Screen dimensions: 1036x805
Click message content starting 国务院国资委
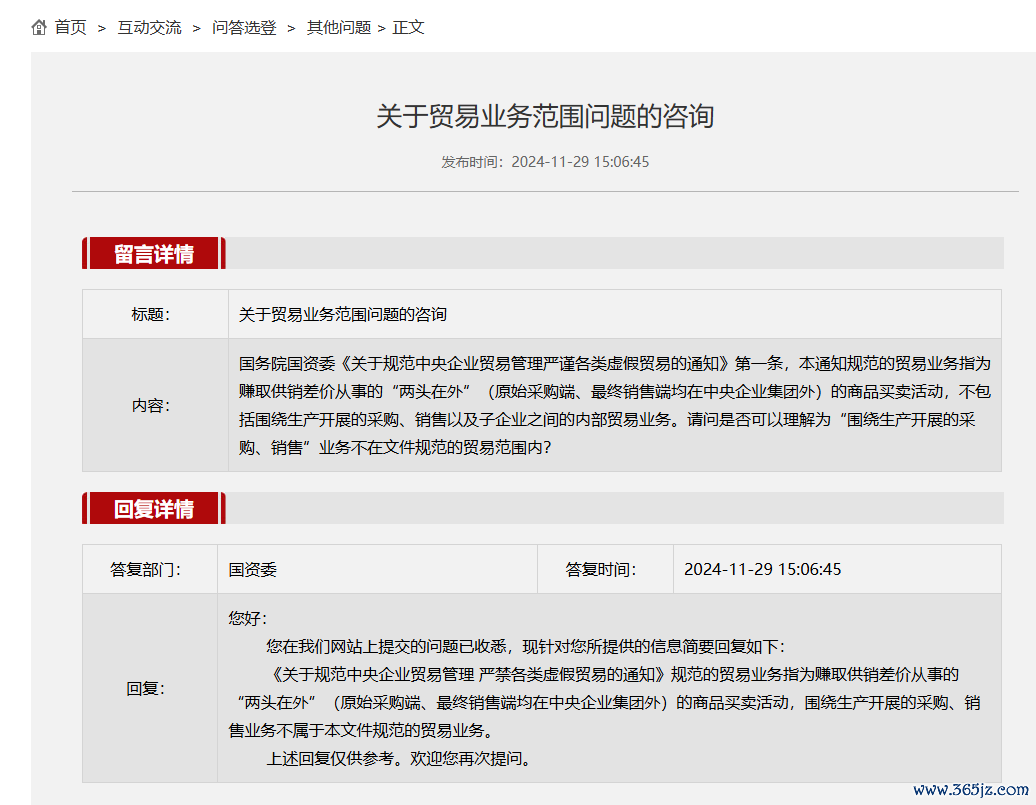click(614, 405)
